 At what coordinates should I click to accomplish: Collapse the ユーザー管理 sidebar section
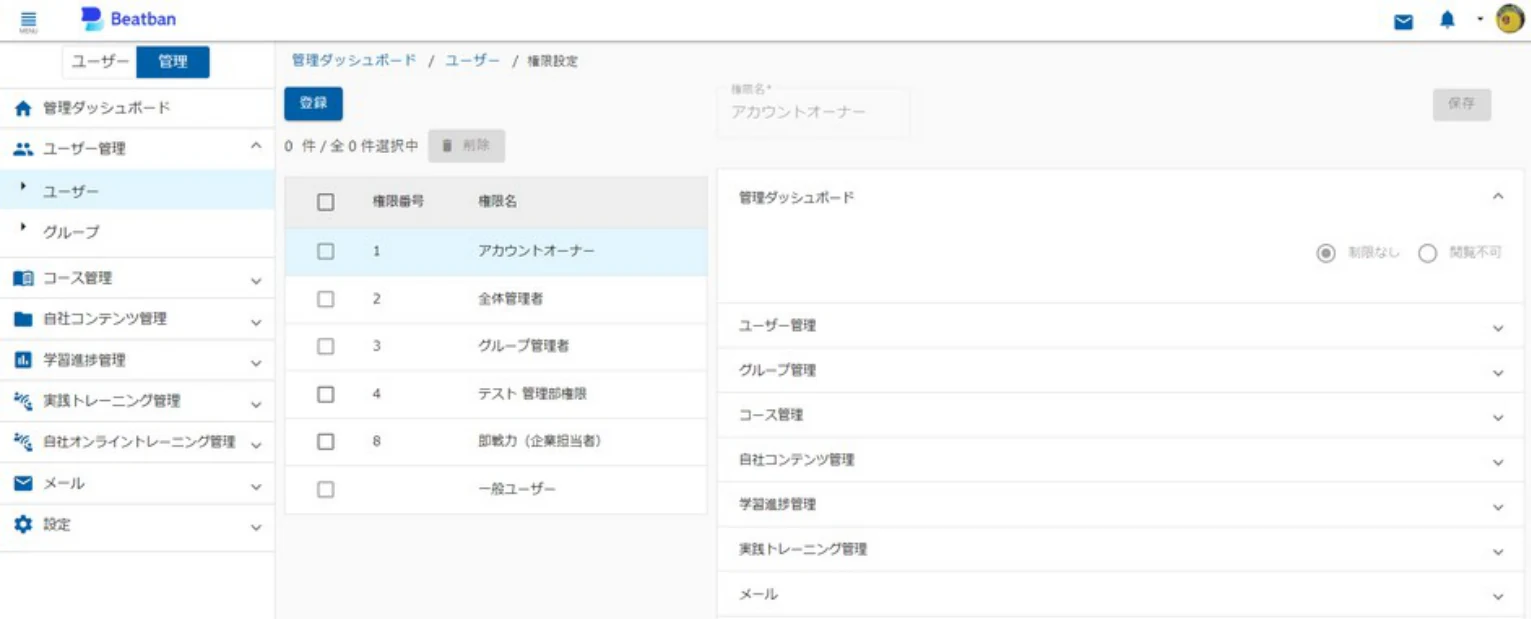point(256,148)
